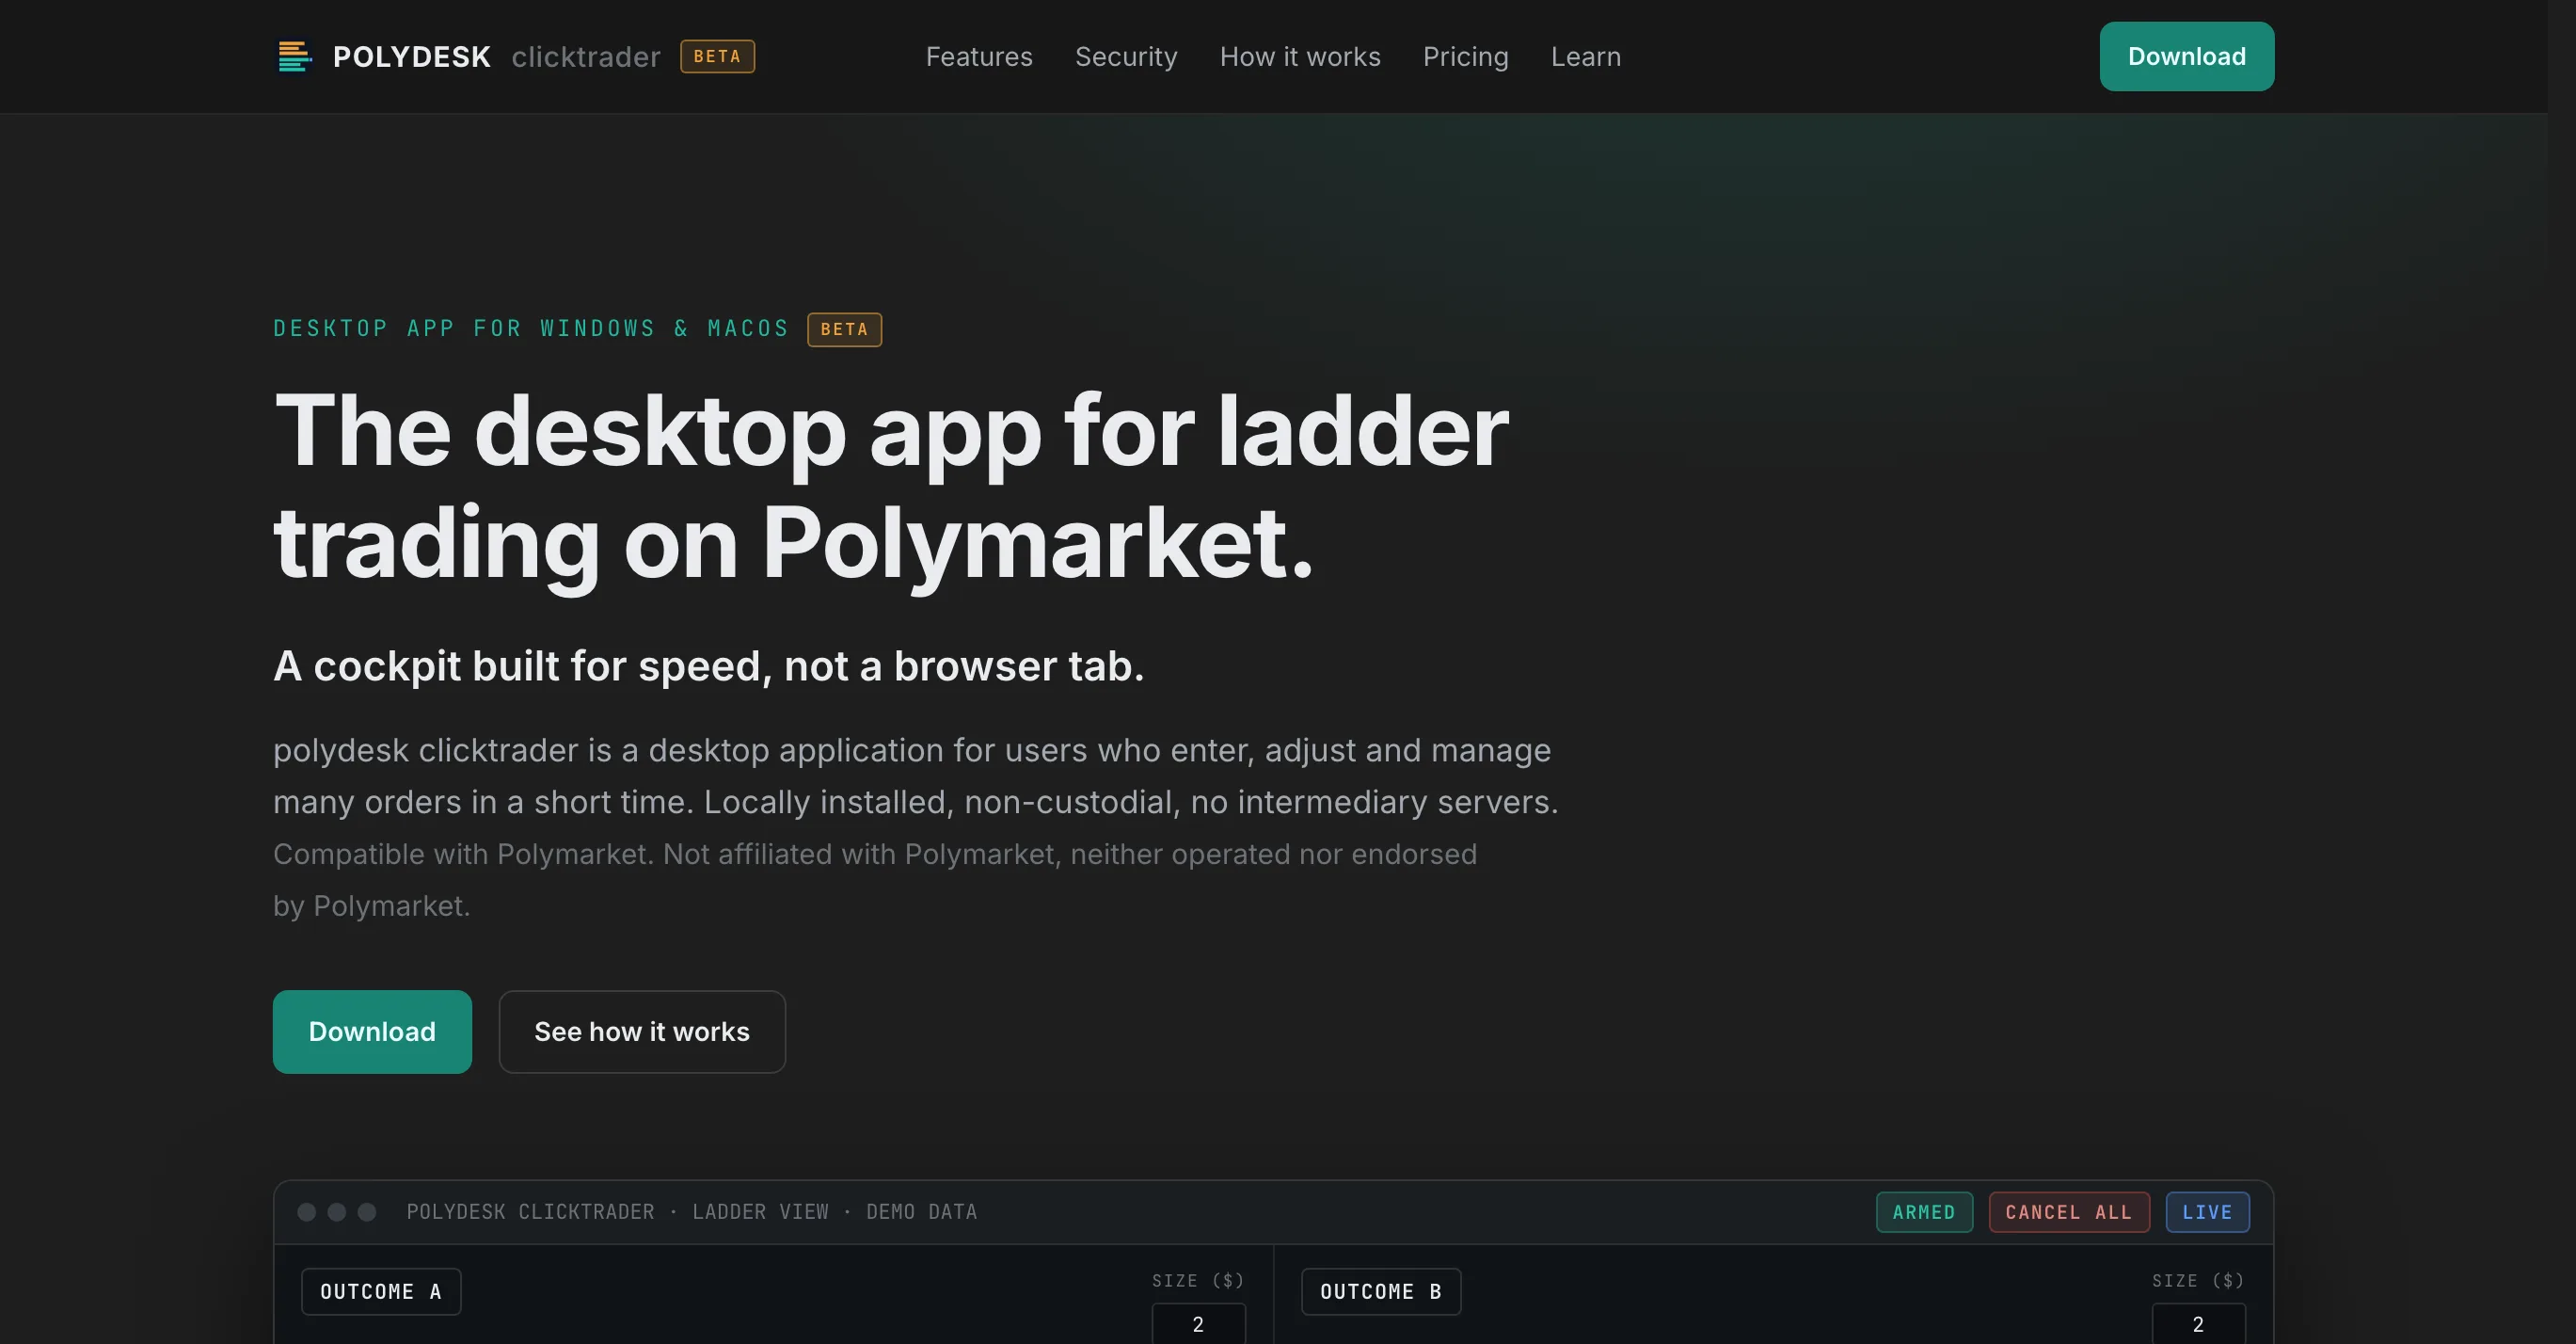Open the Learn nav link
Screen dimensions: 2576x1344
1585,57
